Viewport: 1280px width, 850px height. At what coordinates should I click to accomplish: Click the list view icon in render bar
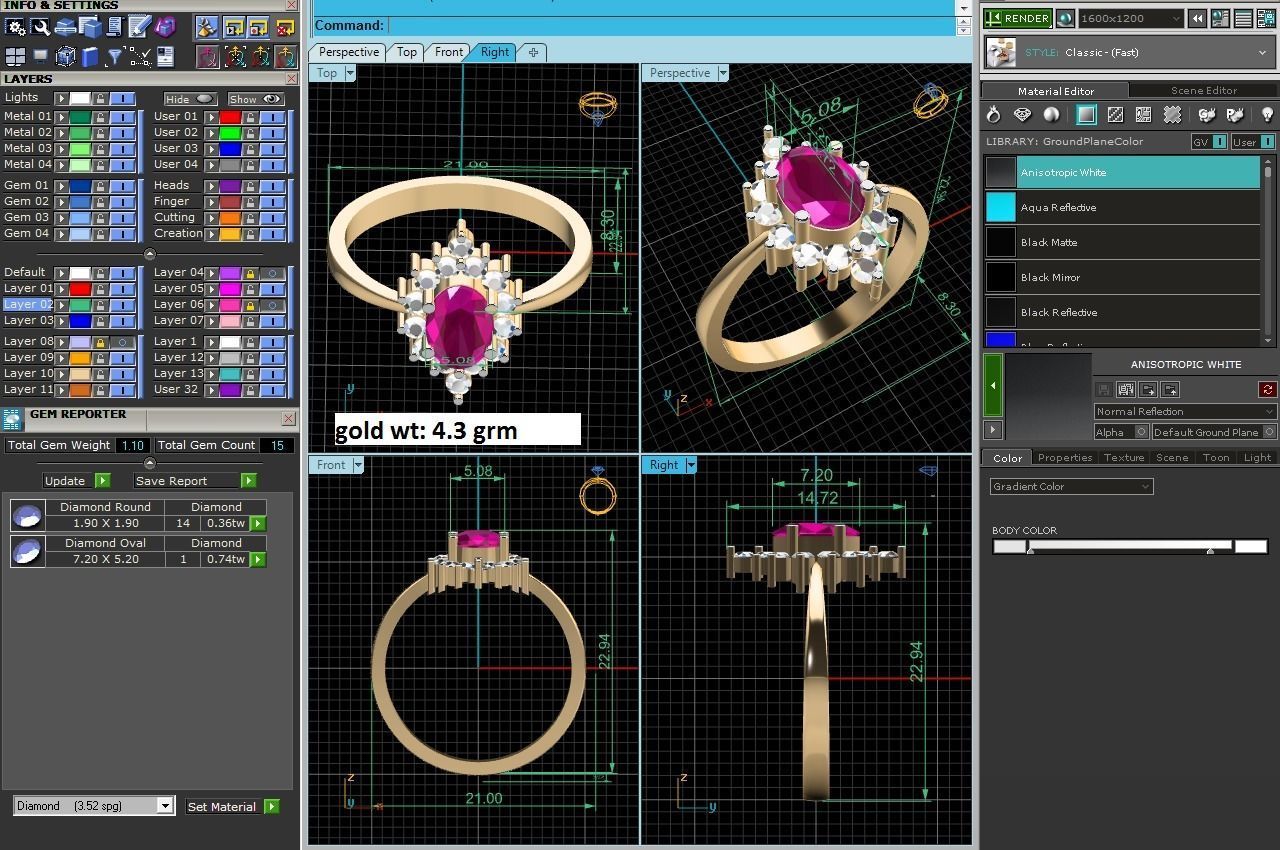point(1243,18)
